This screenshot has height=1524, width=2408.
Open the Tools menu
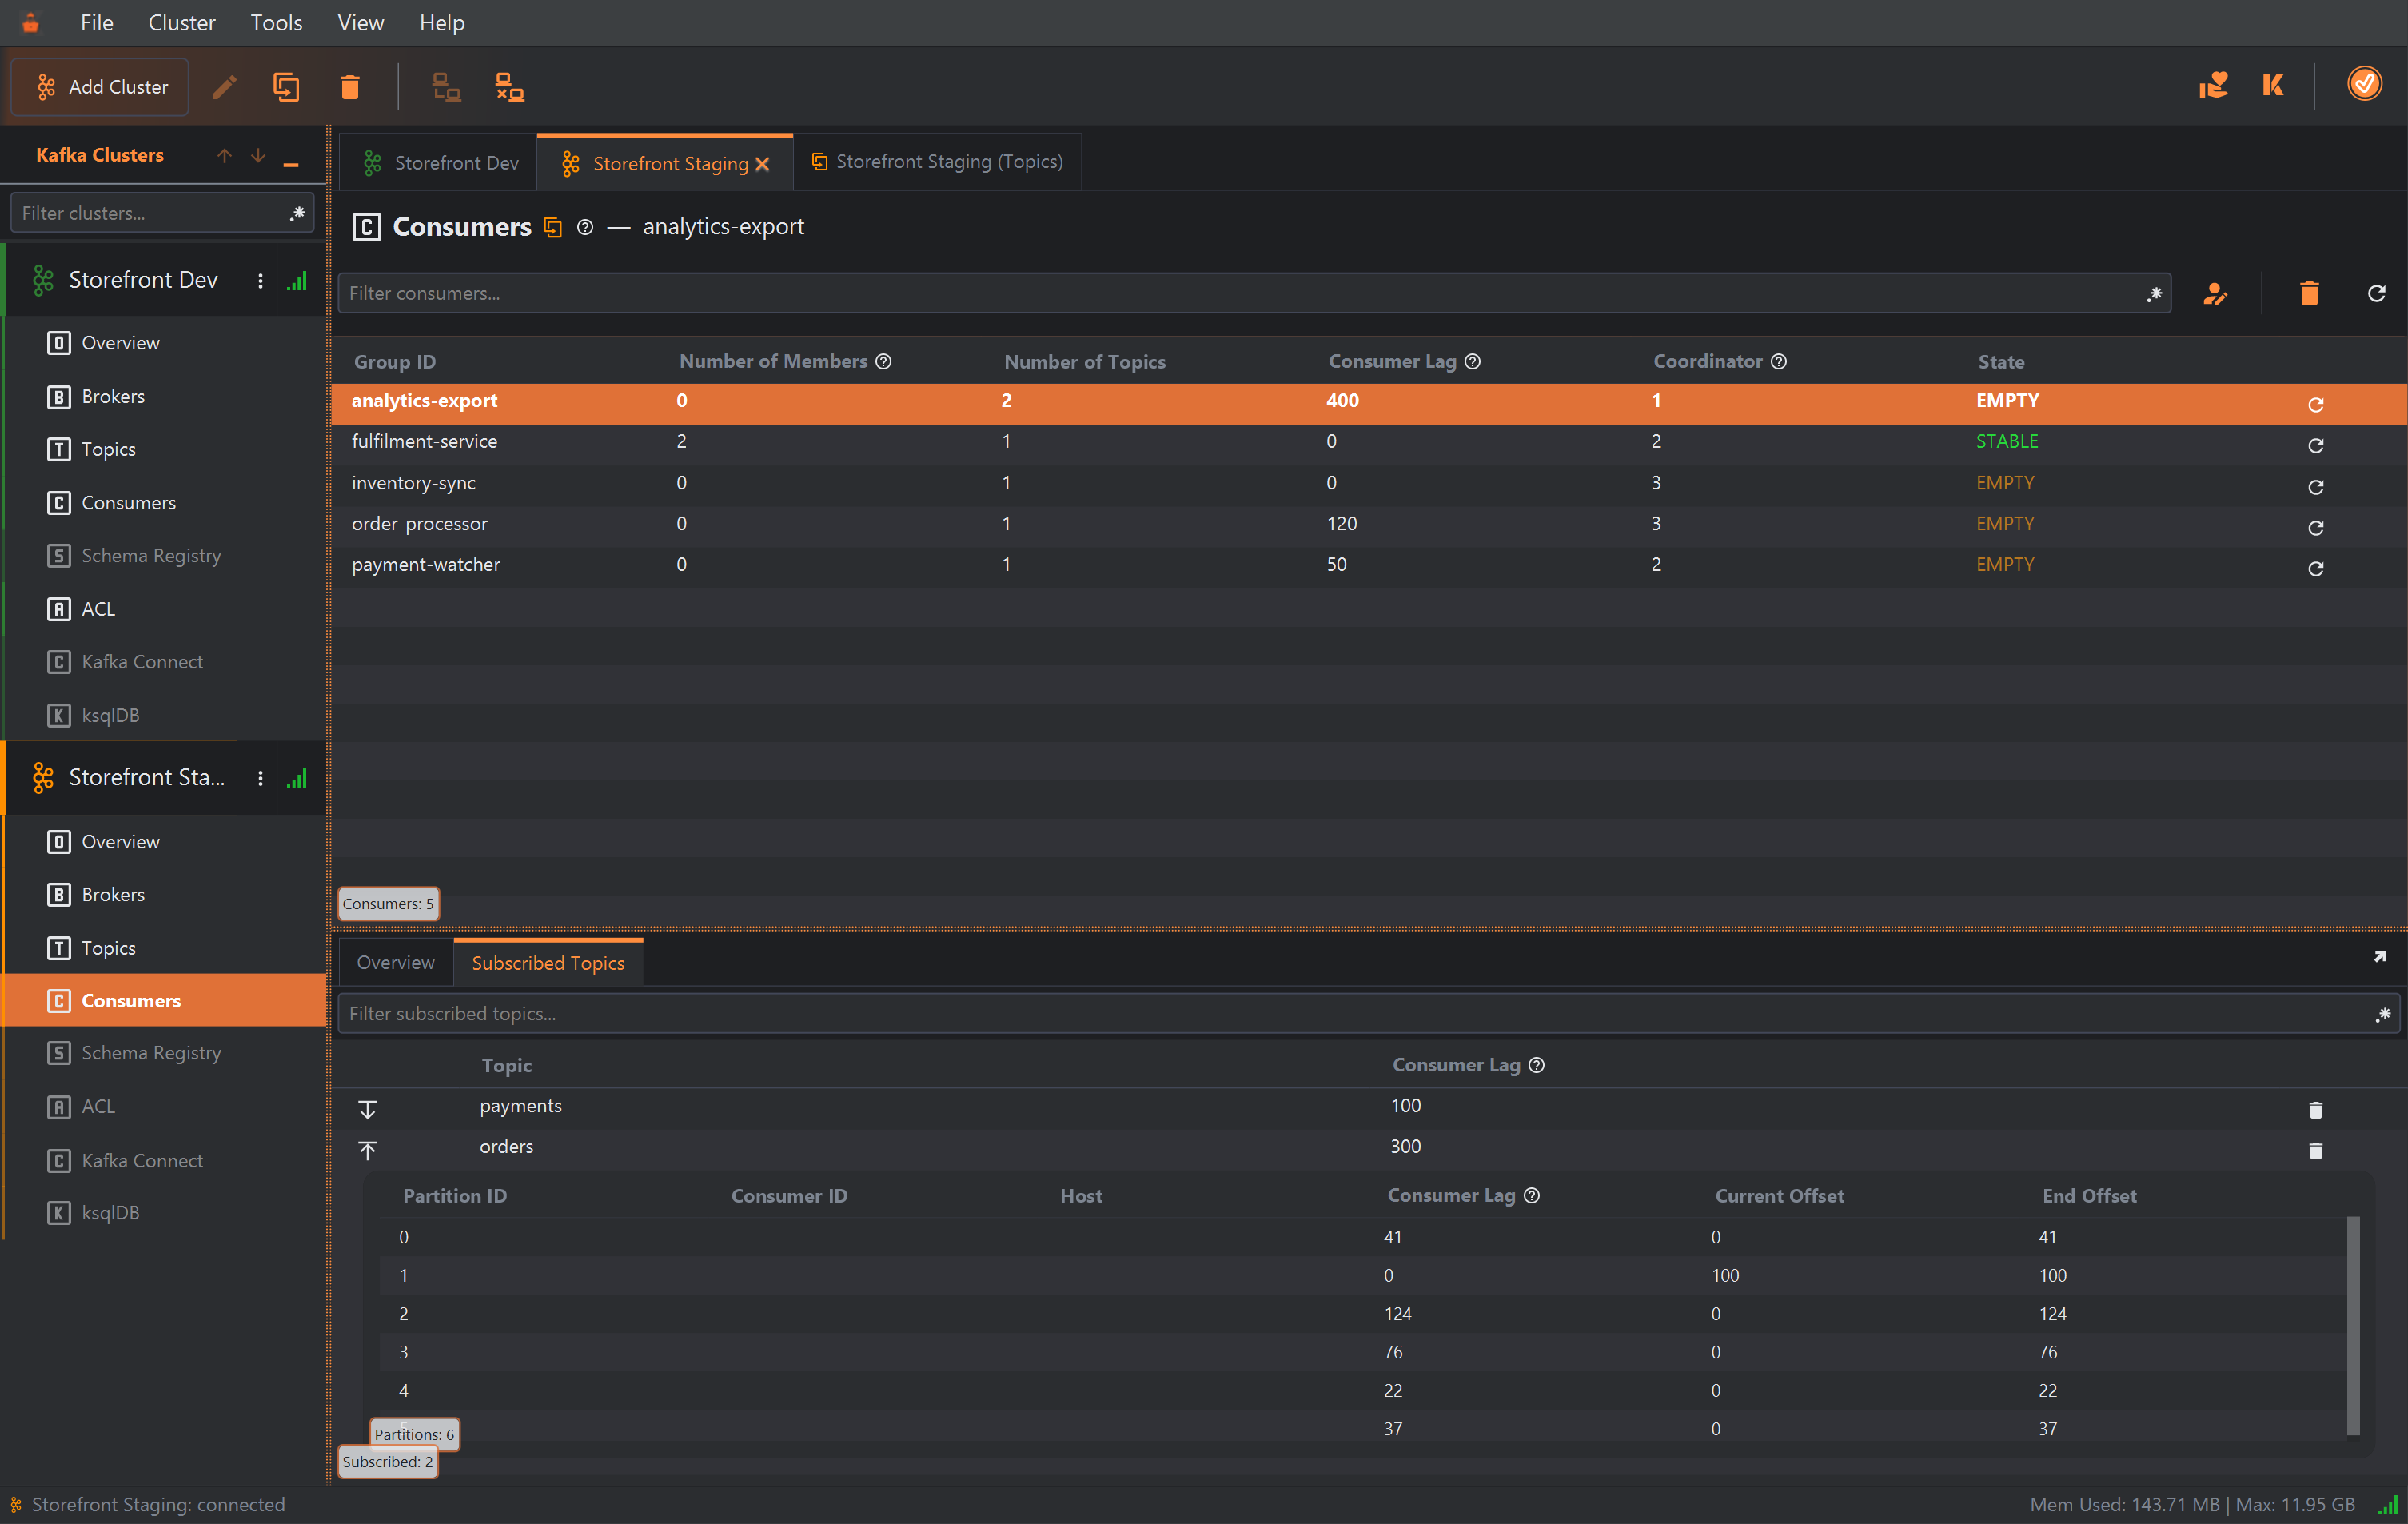pos(276,22)
